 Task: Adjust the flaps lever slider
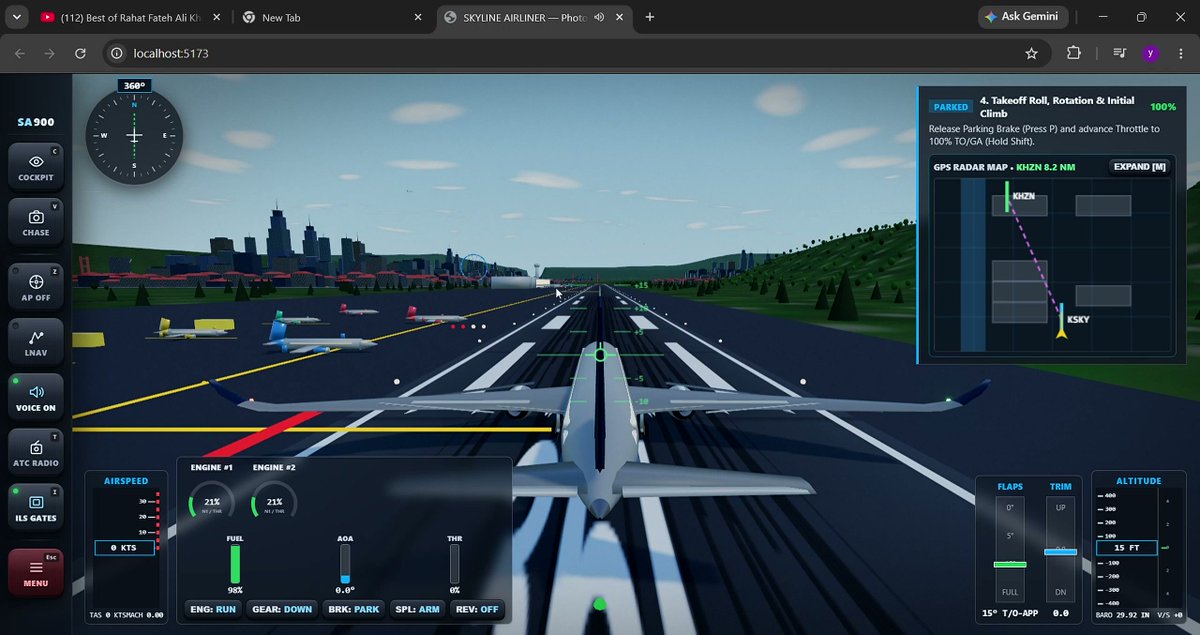1010,564
